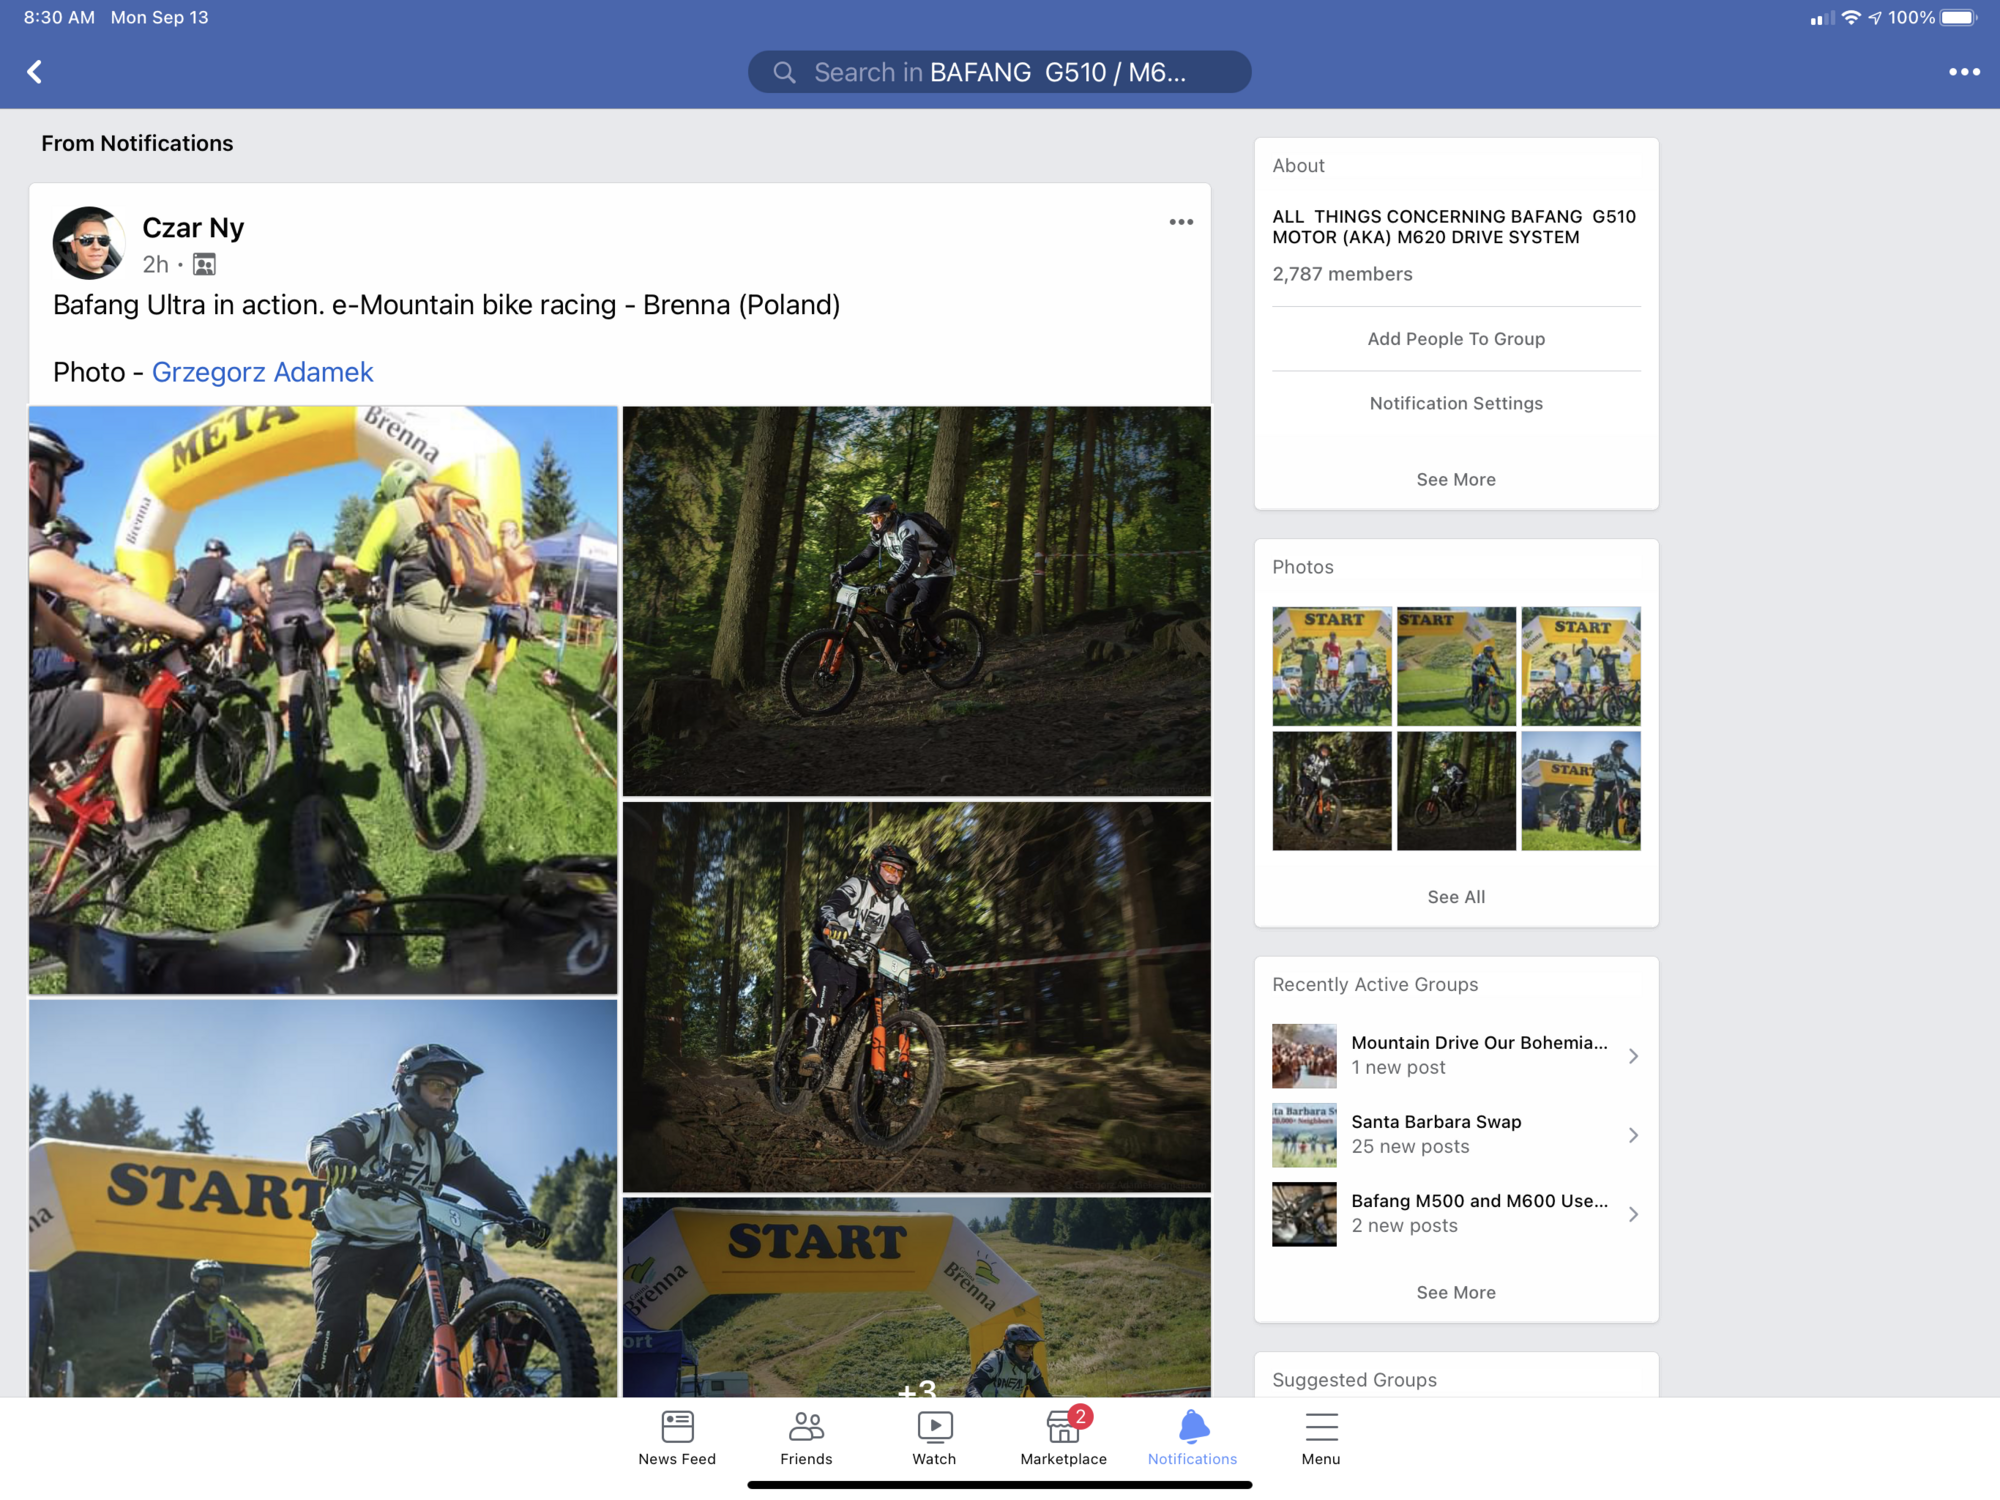Click See All under Photos
The image size is (2000, 1500).
(1456, 897)
